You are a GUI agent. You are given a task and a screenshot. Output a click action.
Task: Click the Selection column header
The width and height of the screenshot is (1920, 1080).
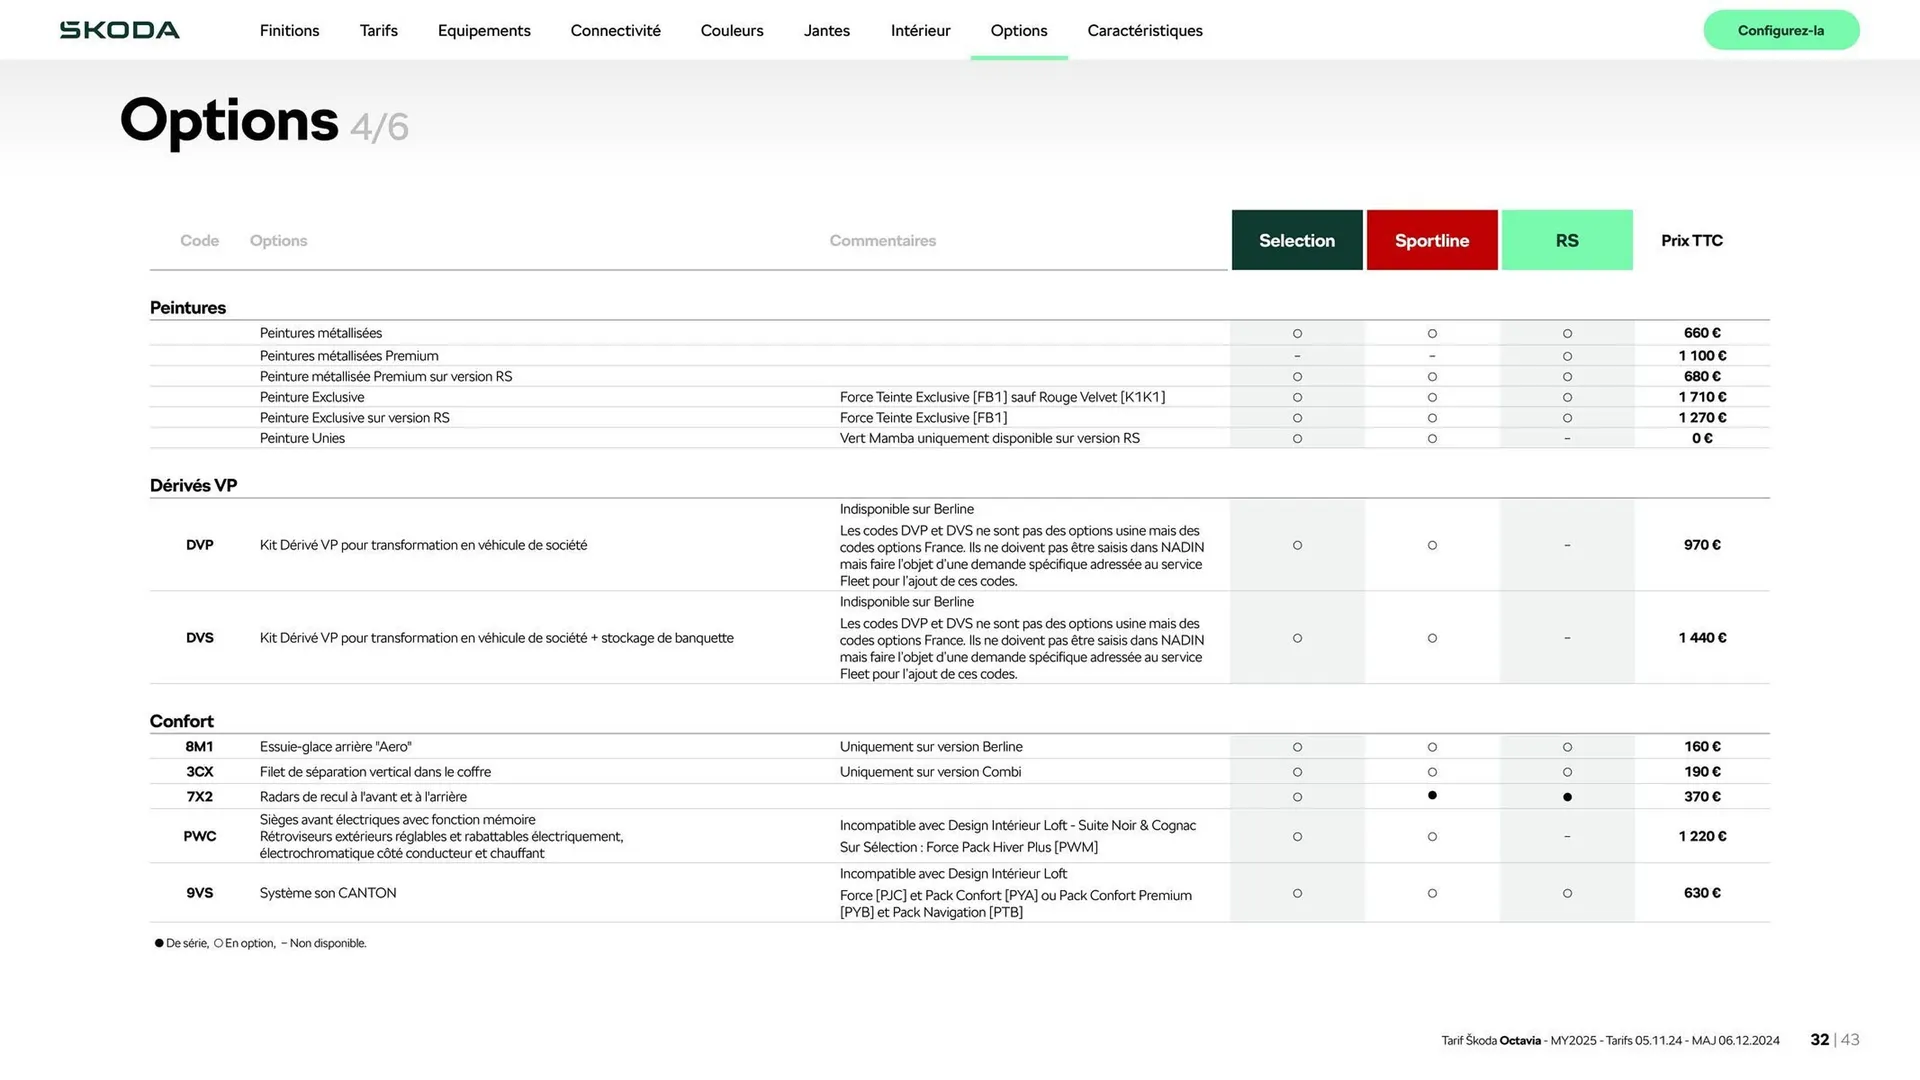point(1296,240)
